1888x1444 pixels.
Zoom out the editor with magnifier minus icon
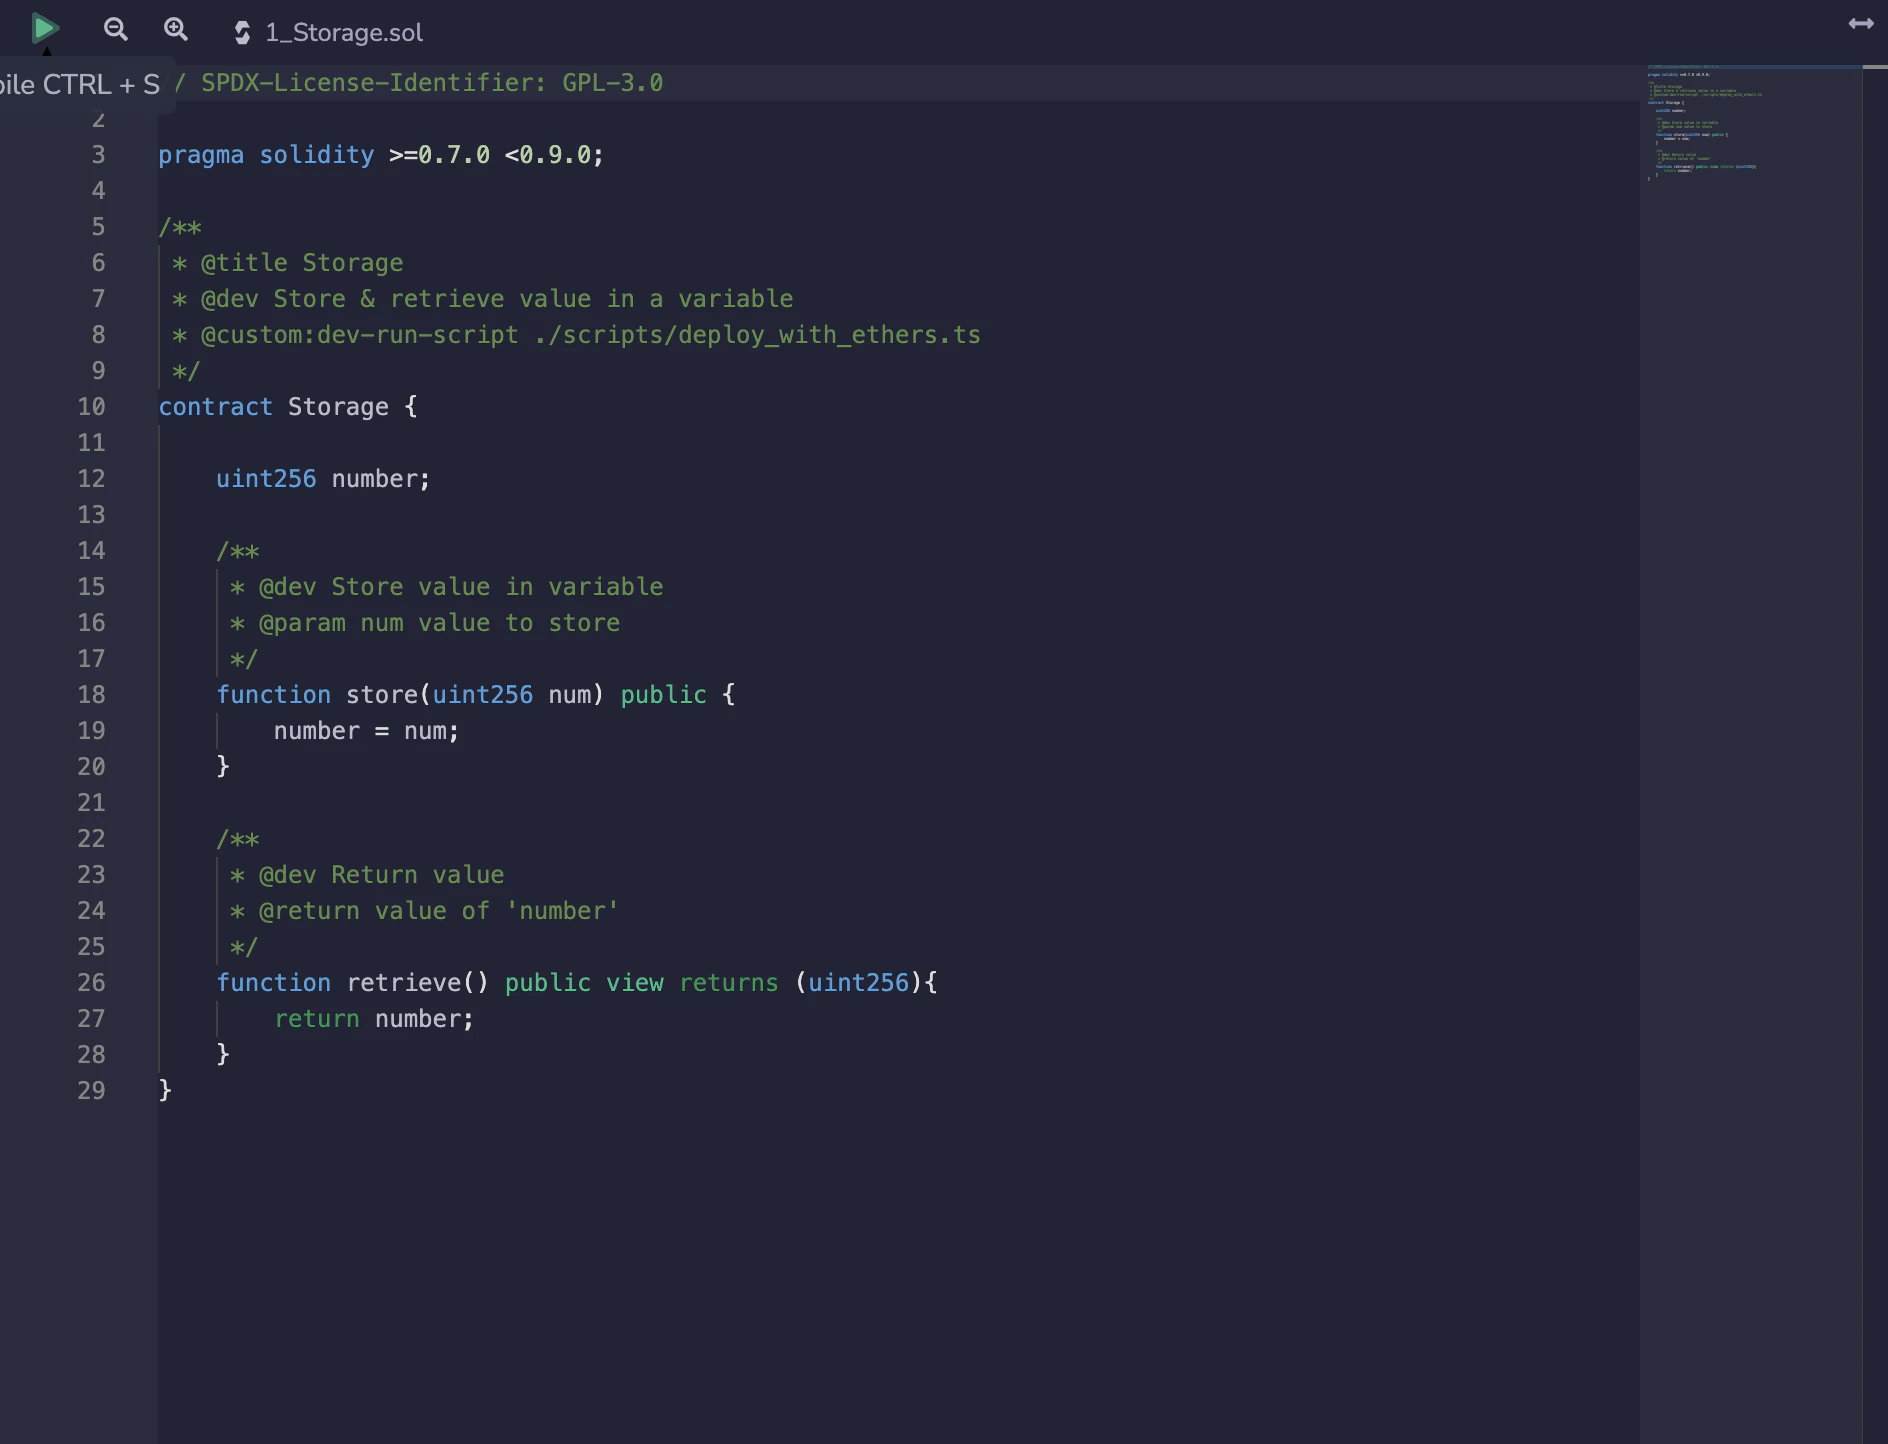115,29
